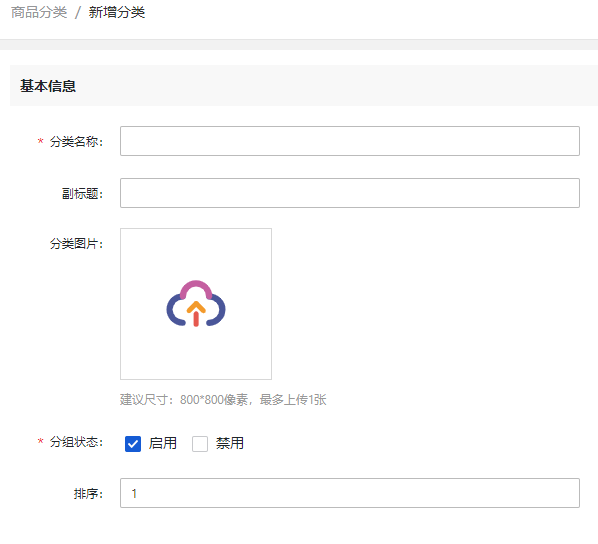The image size is (598, 544).
Task: Click the 建议尺寸 800*800像素 hint text
Action: (x=223, y=399)
